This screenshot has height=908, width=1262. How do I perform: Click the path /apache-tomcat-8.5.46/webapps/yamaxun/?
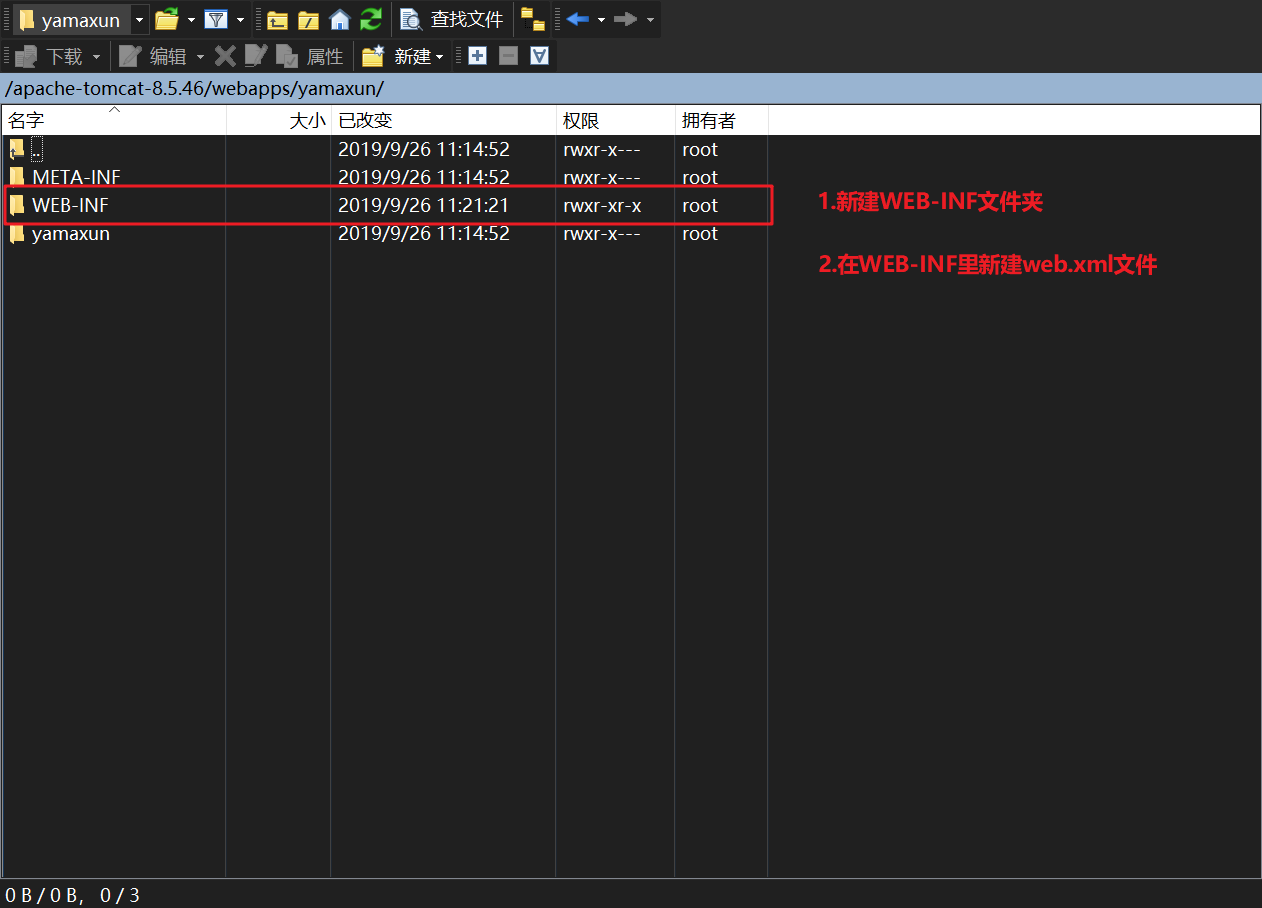[x=194, y=88]
